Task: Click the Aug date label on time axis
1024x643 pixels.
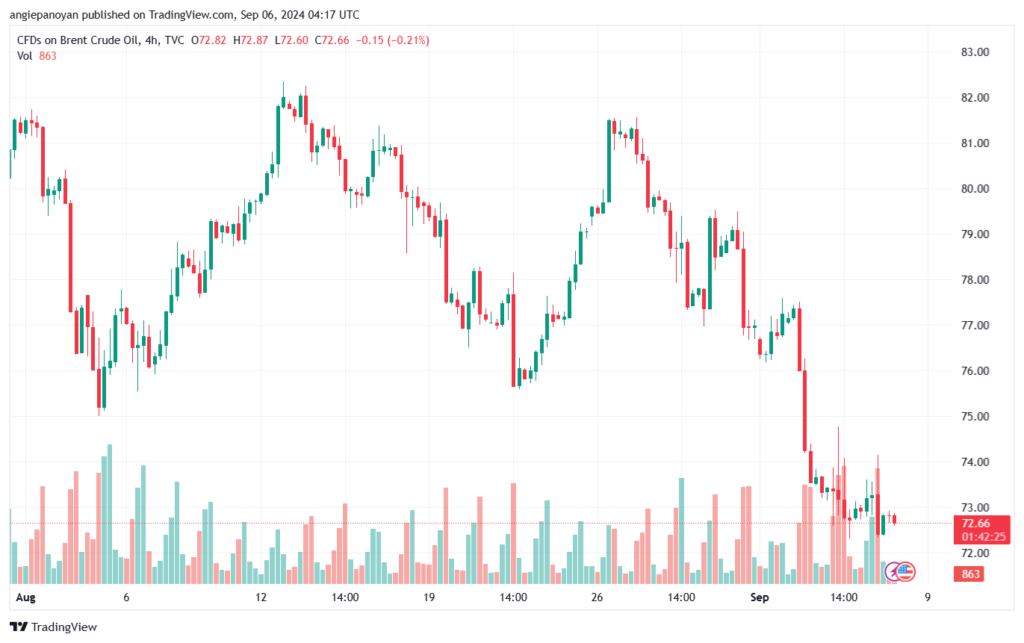Action: coord(26,597)
